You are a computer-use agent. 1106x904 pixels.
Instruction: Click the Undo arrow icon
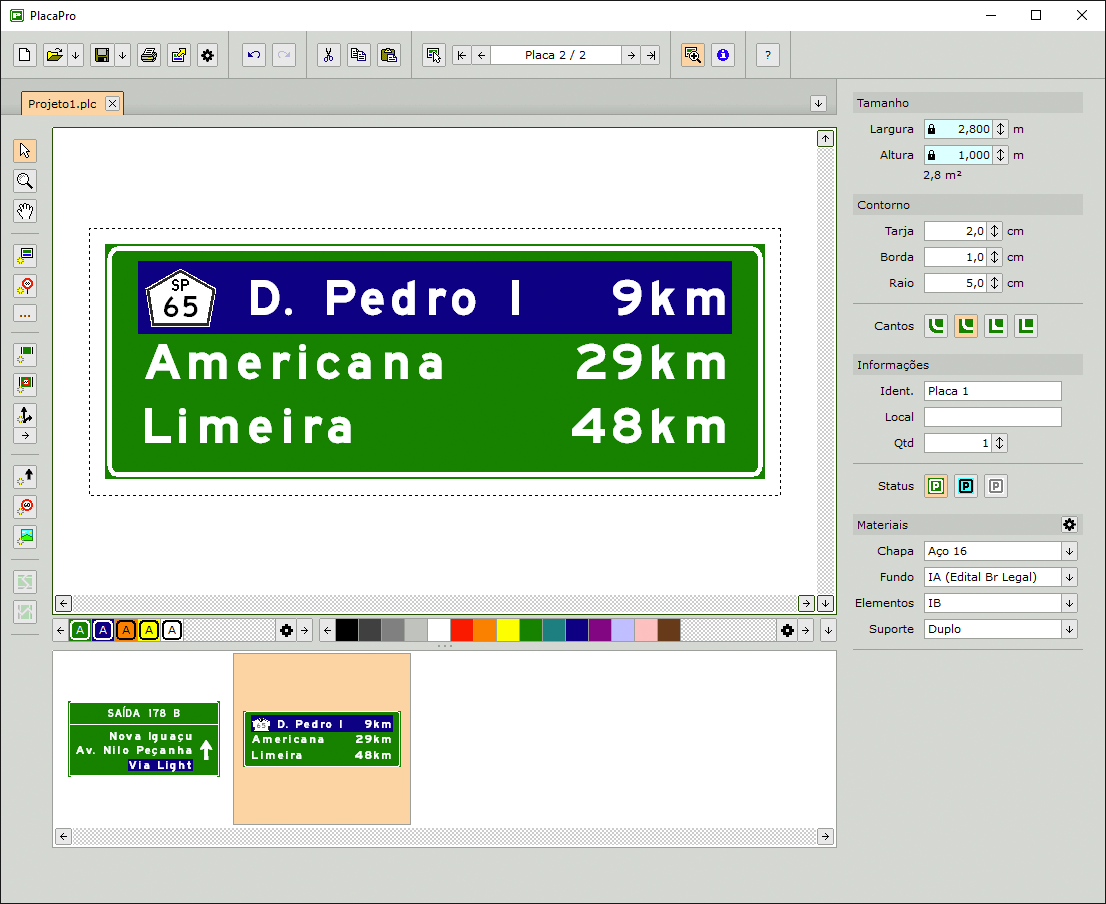[x=254, y=55]
